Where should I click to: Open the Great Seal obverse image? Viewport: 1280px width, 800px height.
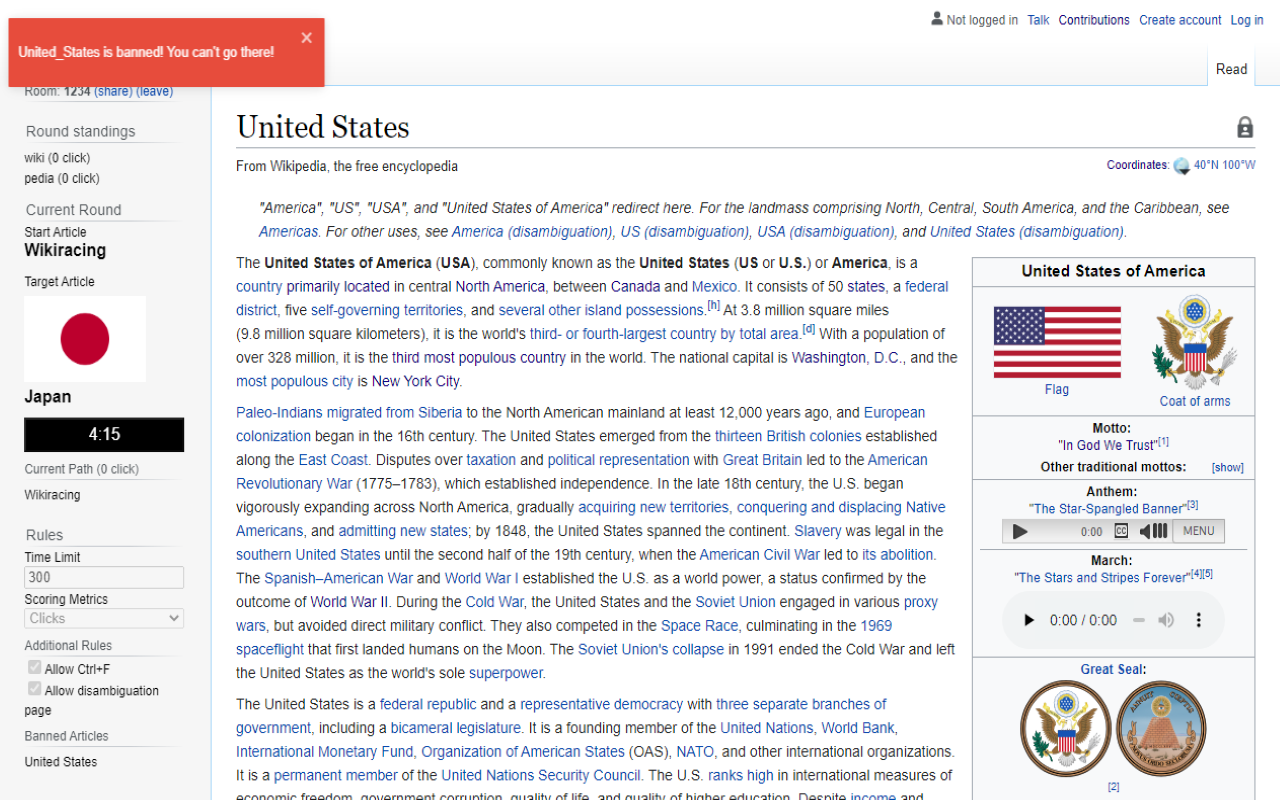click(x=1066, y=727)
